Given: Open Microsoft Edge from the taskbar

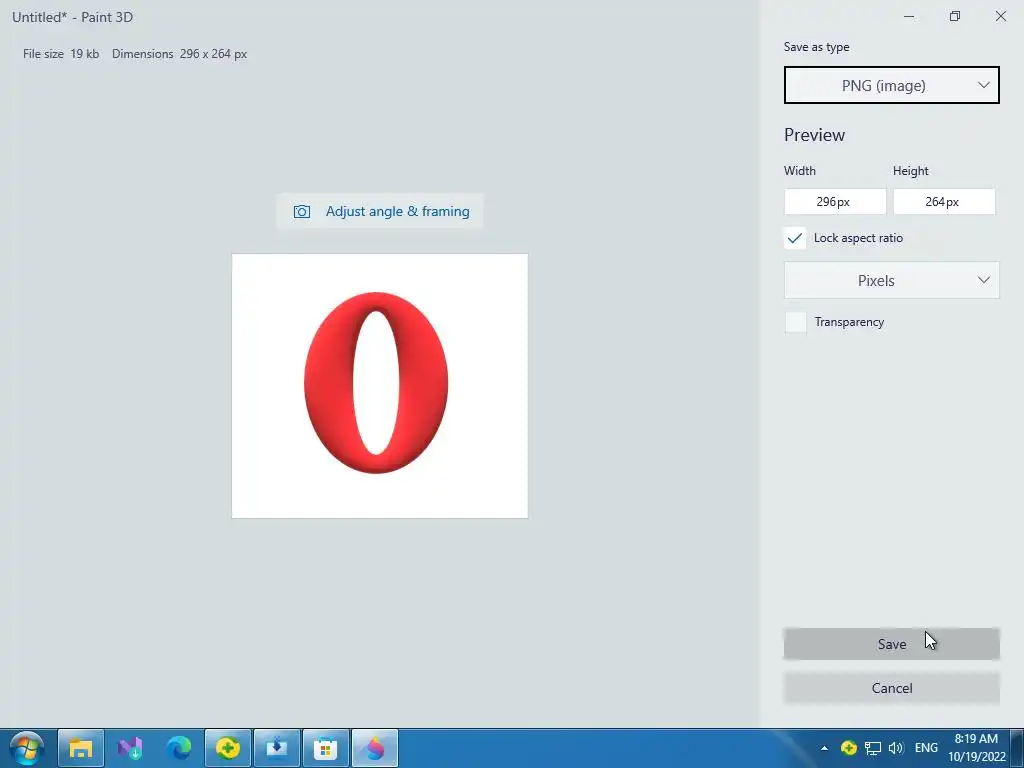Looking at the screenshot, I should pyautogui.click(x=179, y=748).
